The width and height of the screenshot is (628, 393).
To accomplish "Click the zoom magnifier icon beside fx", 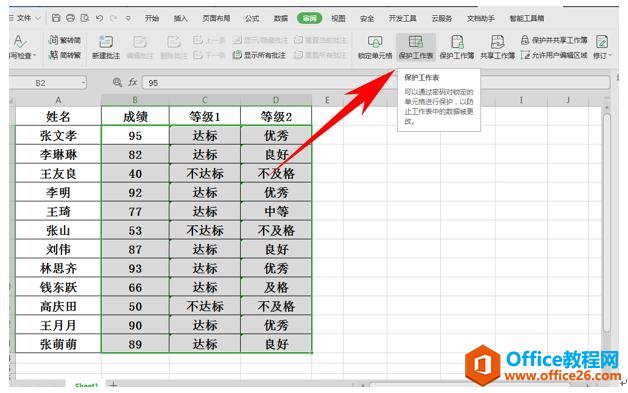I will (x=117, y=83).
